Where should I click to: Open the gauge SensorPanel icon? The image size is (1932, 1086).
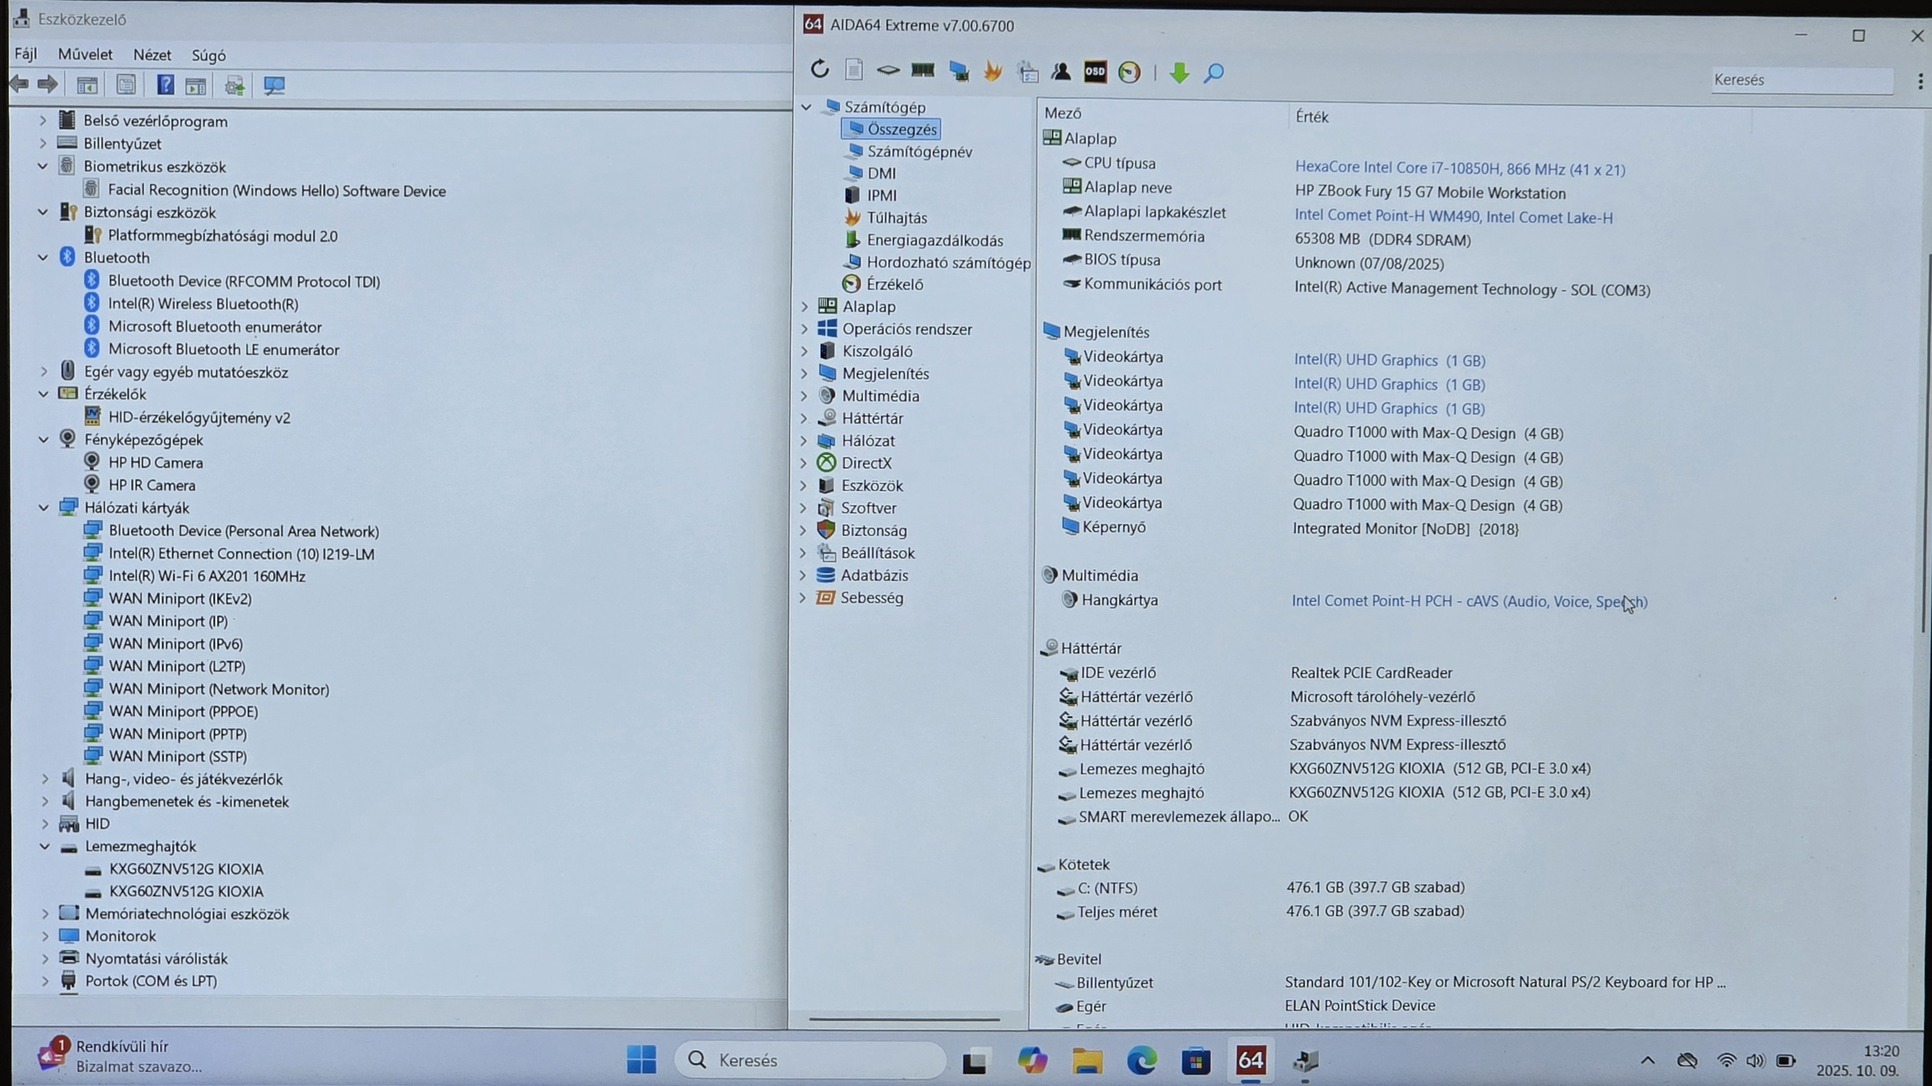(x=1129, y=72)
